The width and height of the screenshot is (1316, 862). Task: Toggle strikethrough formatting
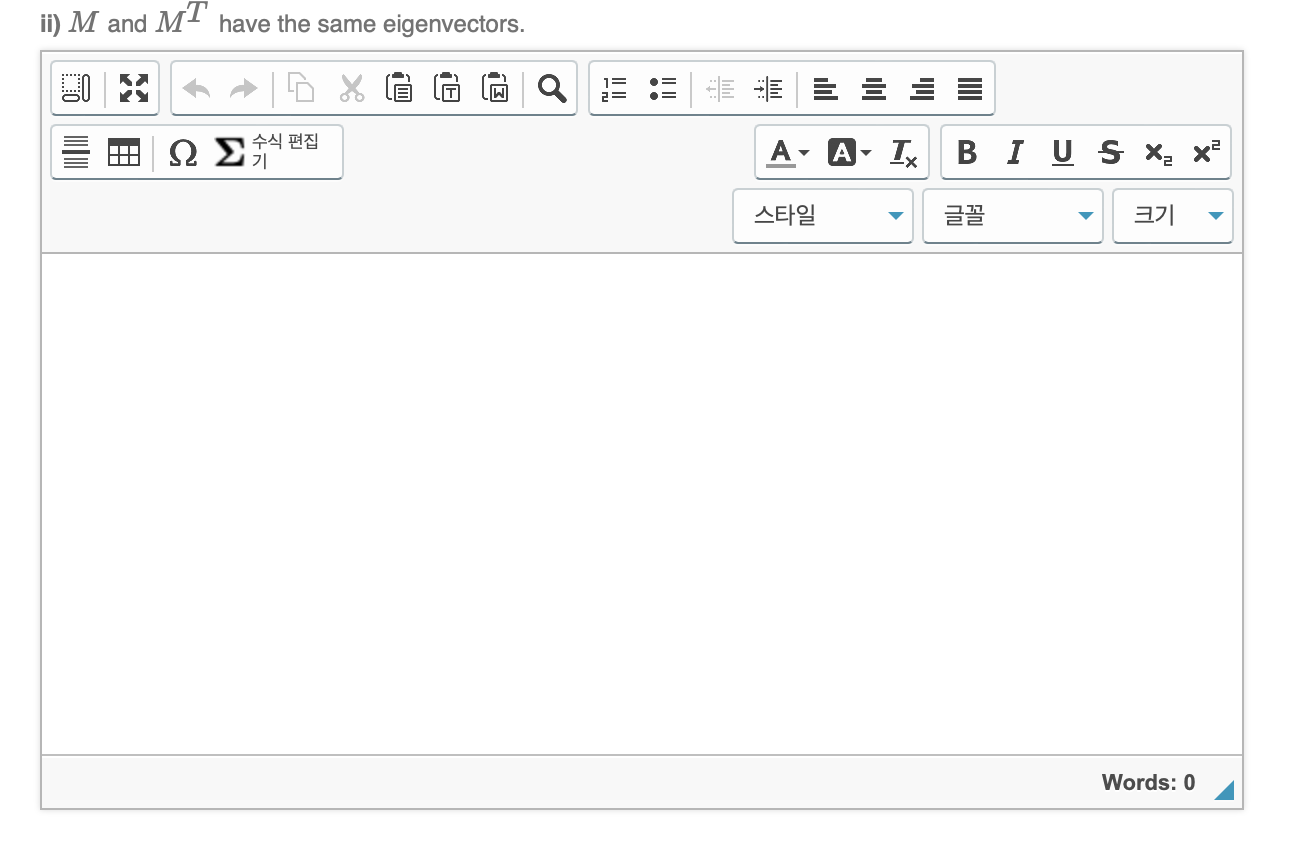click(x=1109, y=153)
